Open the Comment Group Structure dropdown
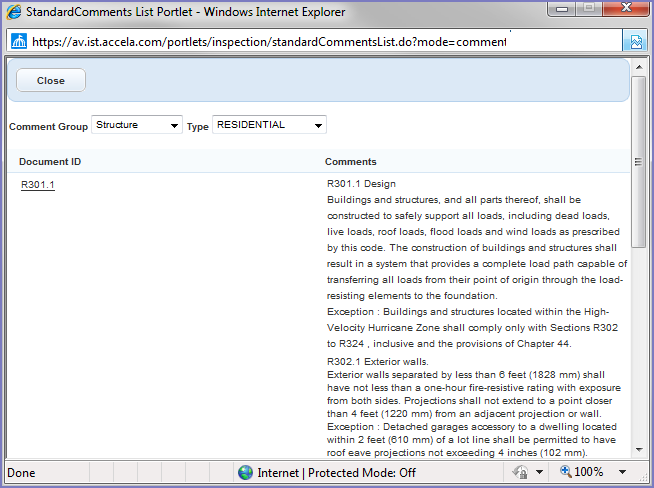The image size is (654, 488). [x=136, y=126]
